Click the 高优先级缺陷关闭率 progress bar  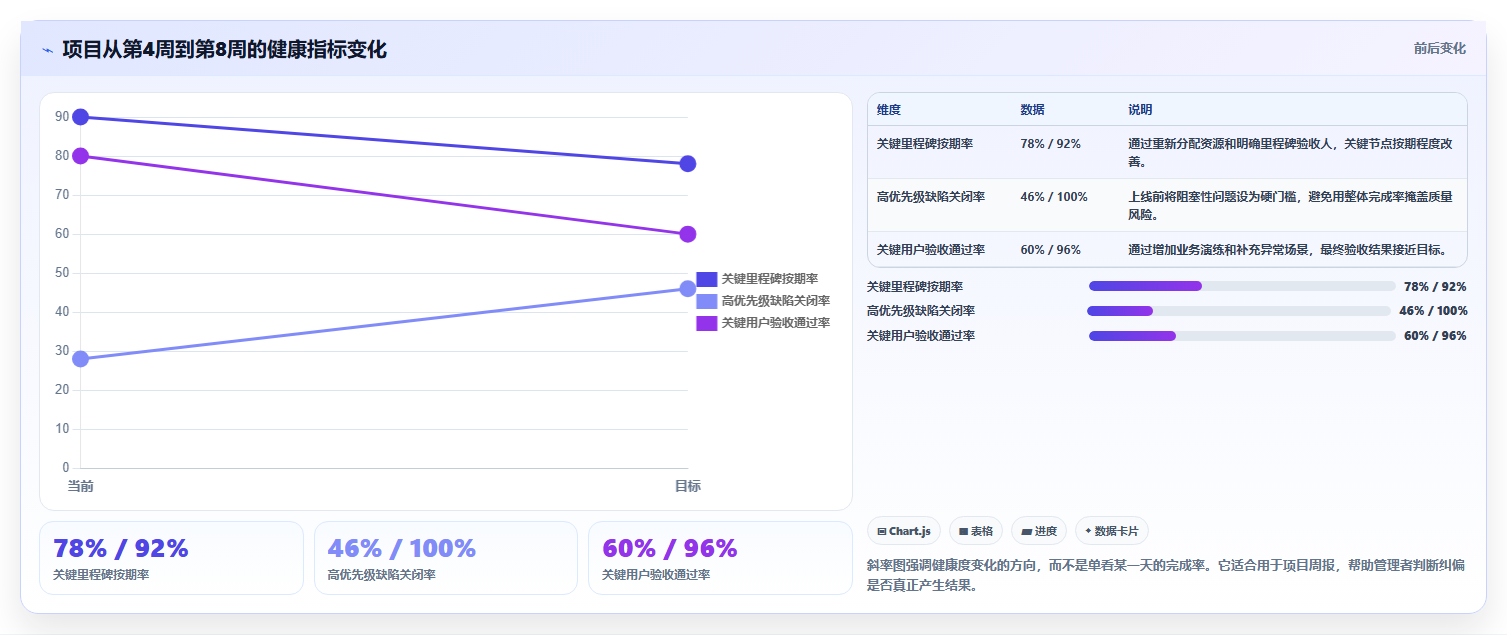pos(1240,311)
